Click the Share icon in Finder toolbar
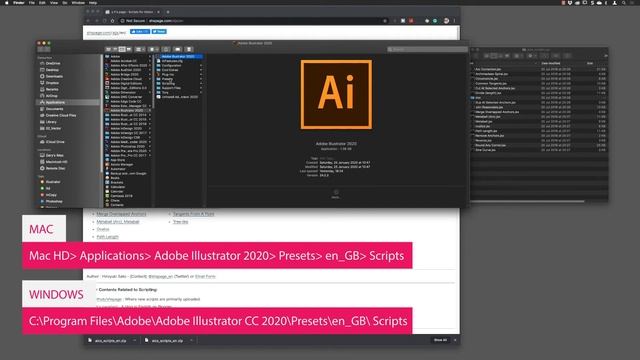 (166, 49)
